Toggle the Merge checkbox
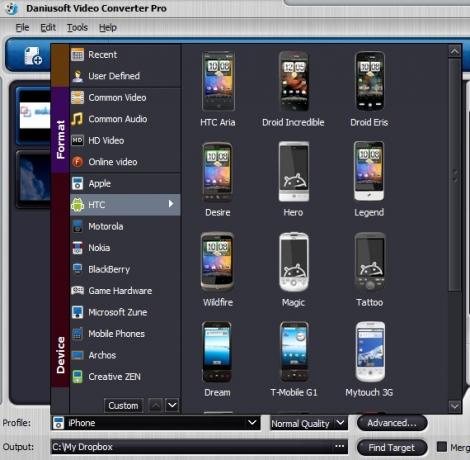Viewport: 470px width, 460px height. (x=442, y=447)
